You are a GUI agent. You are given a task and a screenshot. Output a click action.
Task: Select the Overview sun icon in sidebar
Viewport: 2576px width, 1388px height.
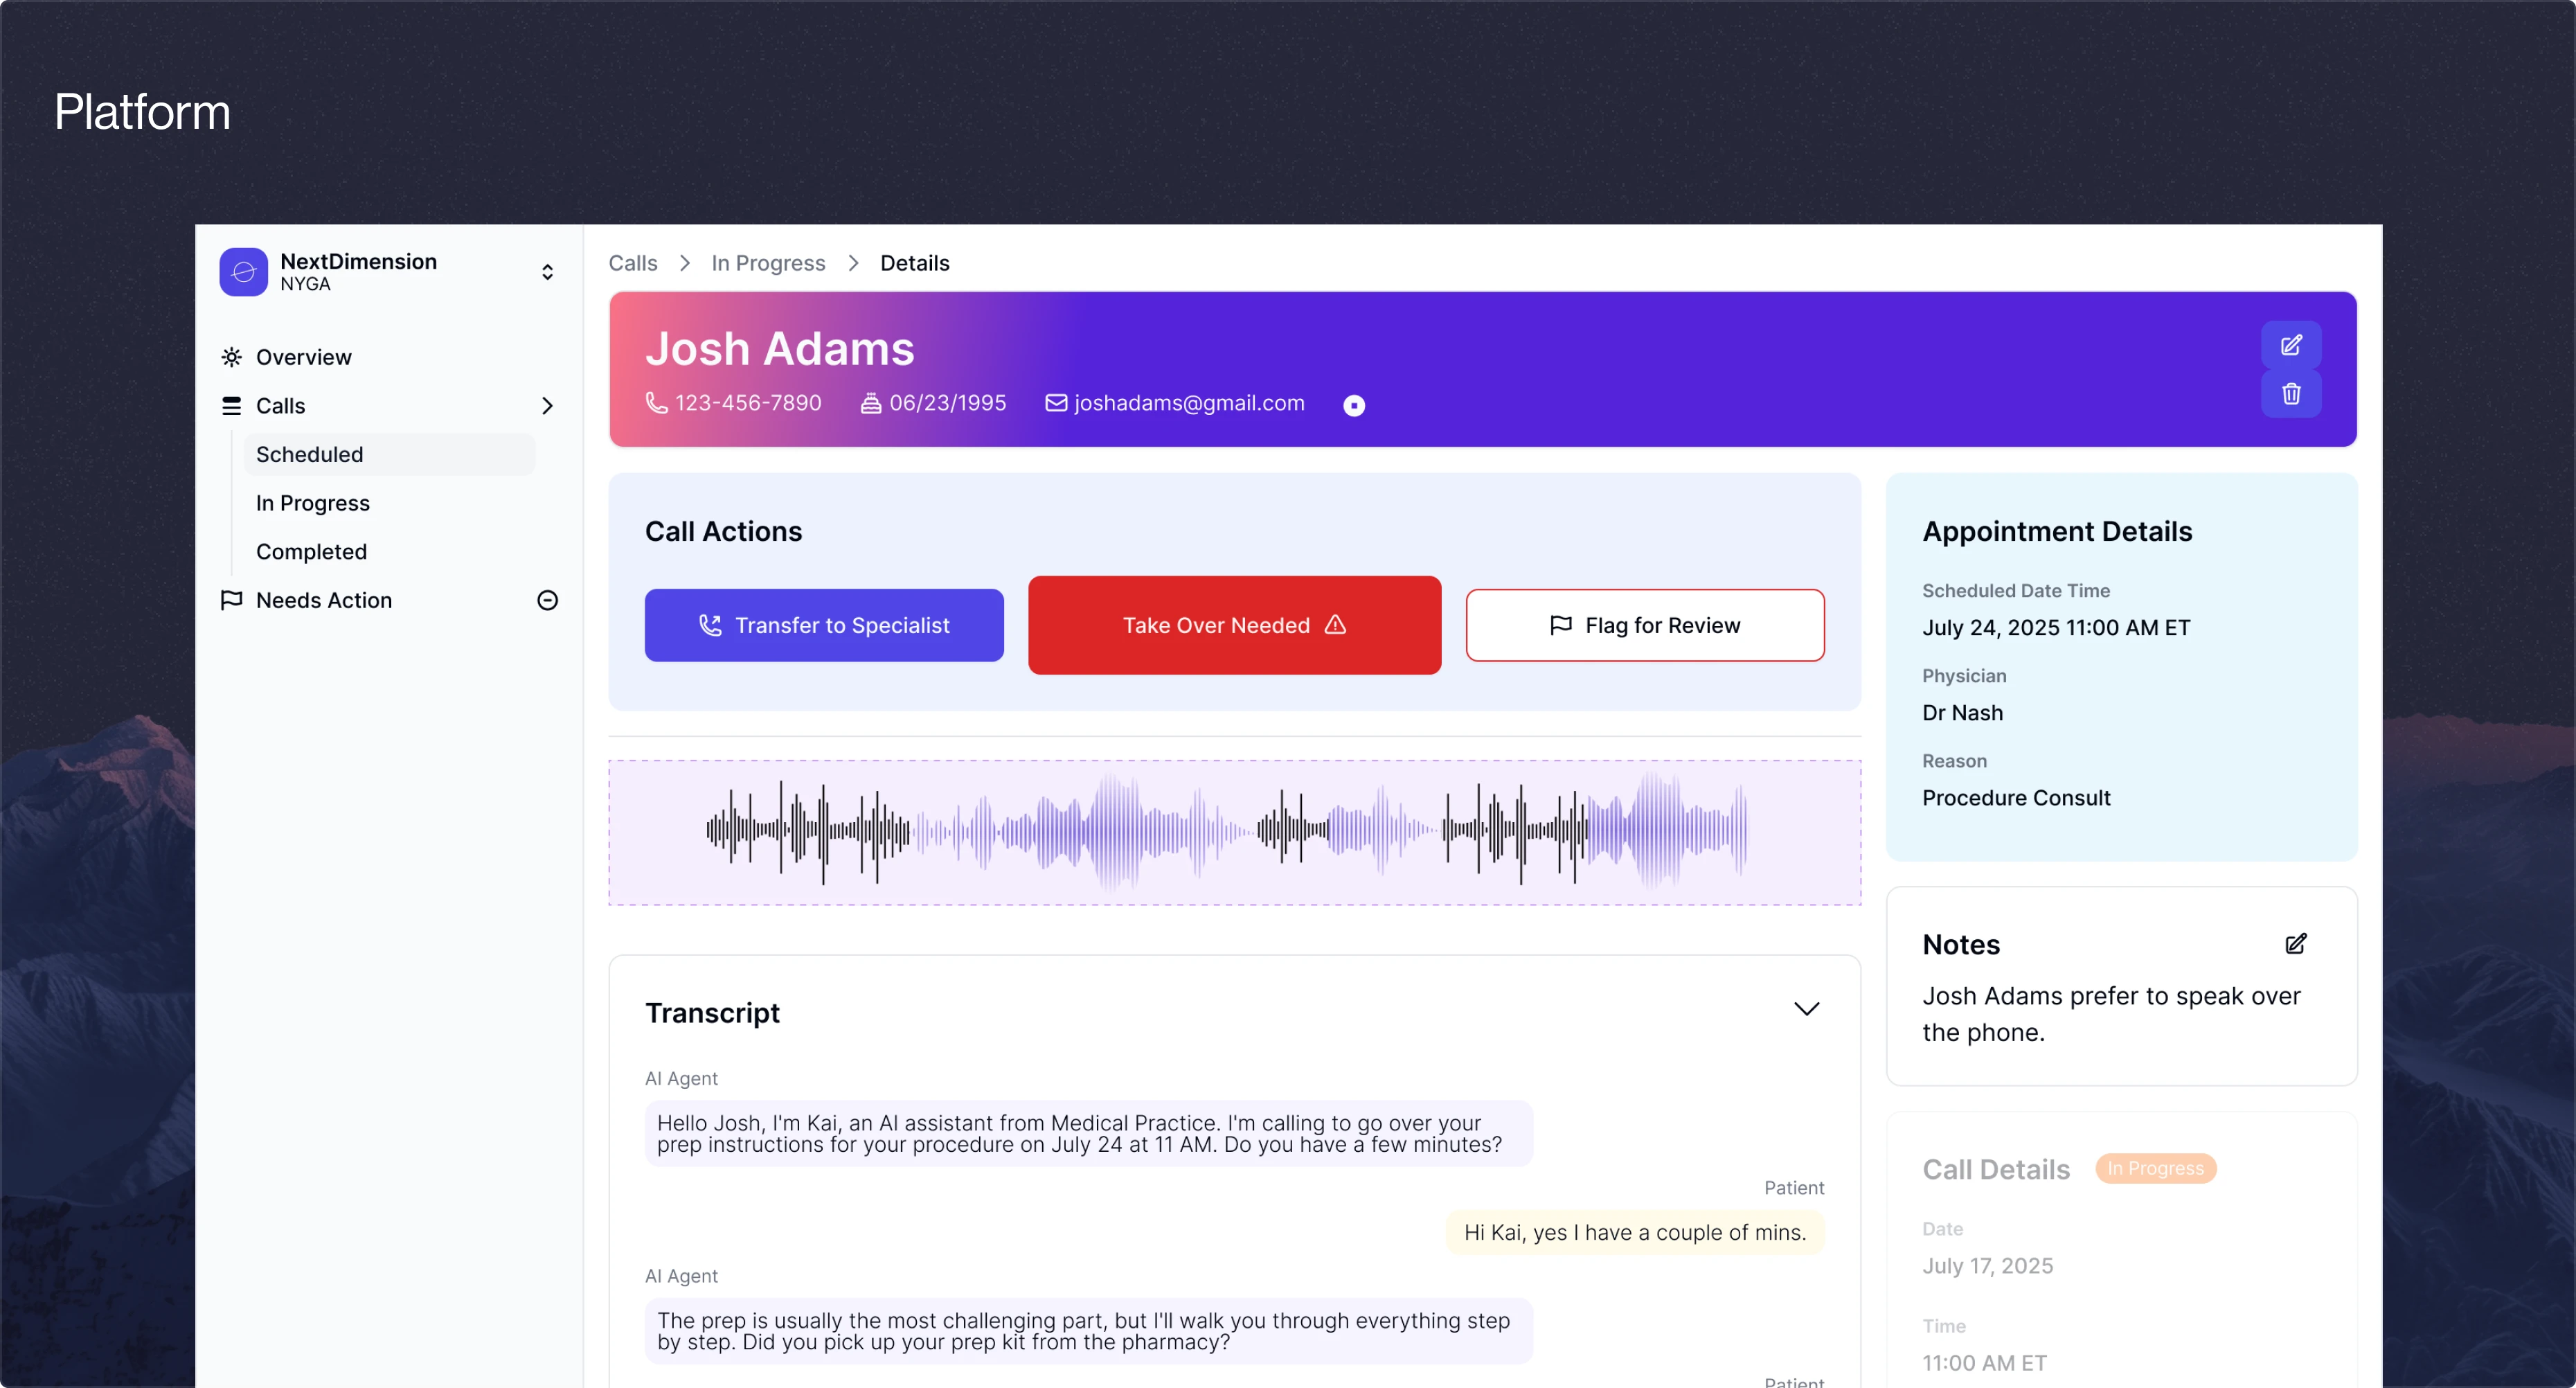[x=231, y=356]
